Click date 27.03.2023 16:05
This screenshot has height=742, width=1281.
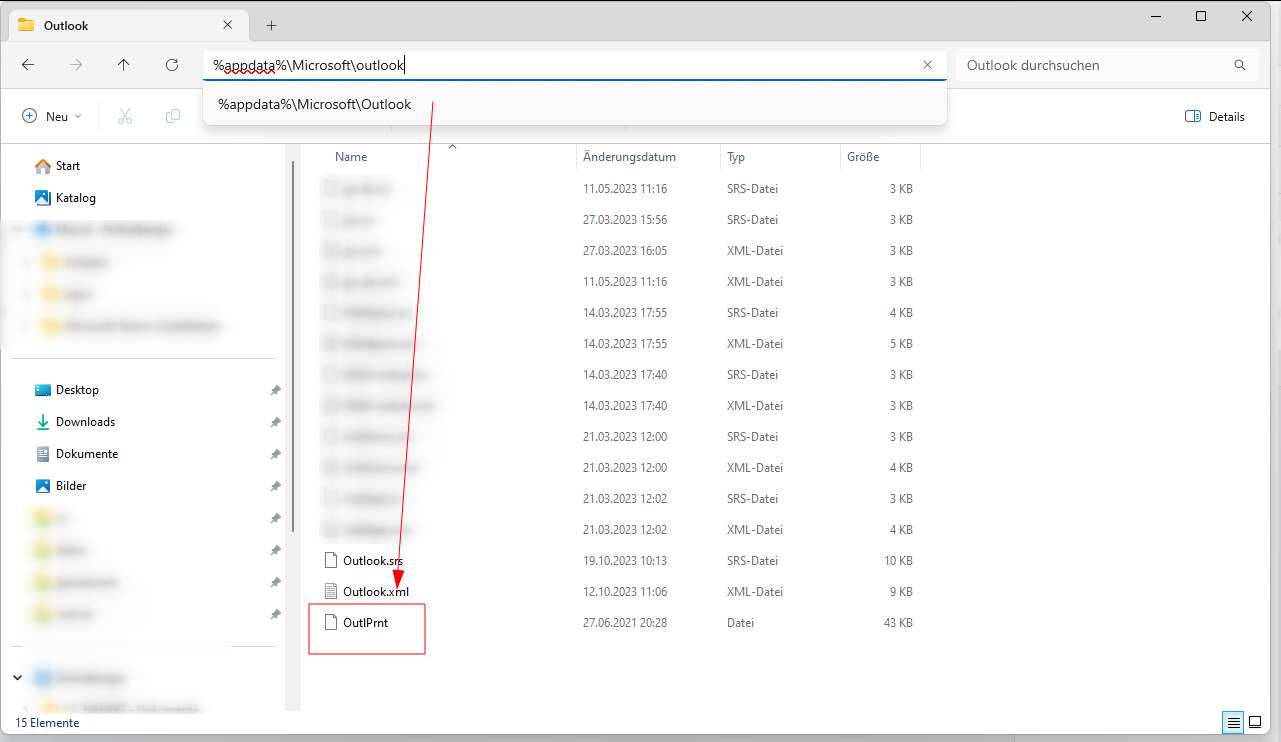point(625,250)
